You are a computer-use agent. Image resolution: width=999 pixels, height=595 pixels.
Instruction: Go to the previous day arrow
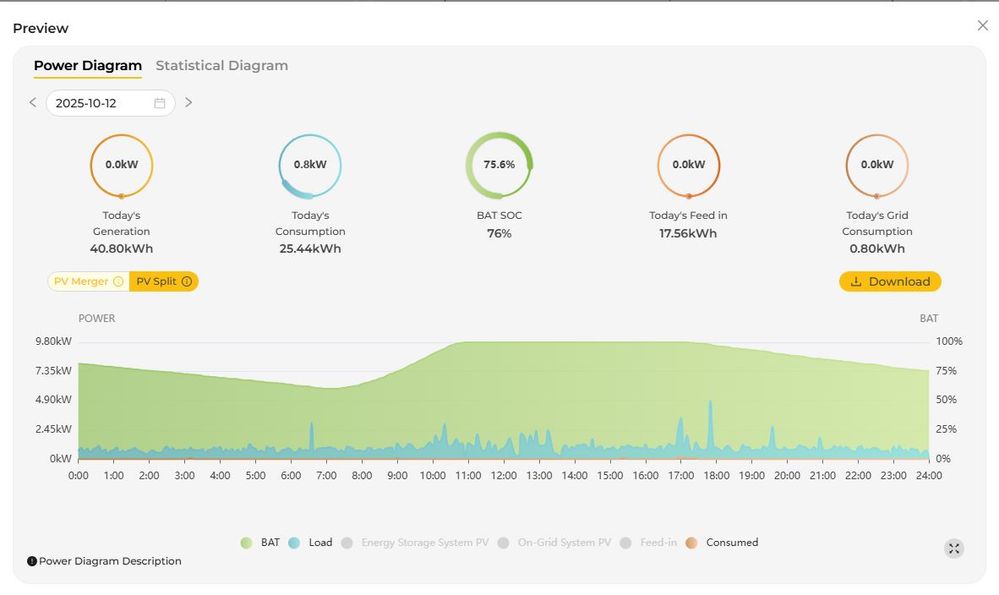click(x=33, y=103)
